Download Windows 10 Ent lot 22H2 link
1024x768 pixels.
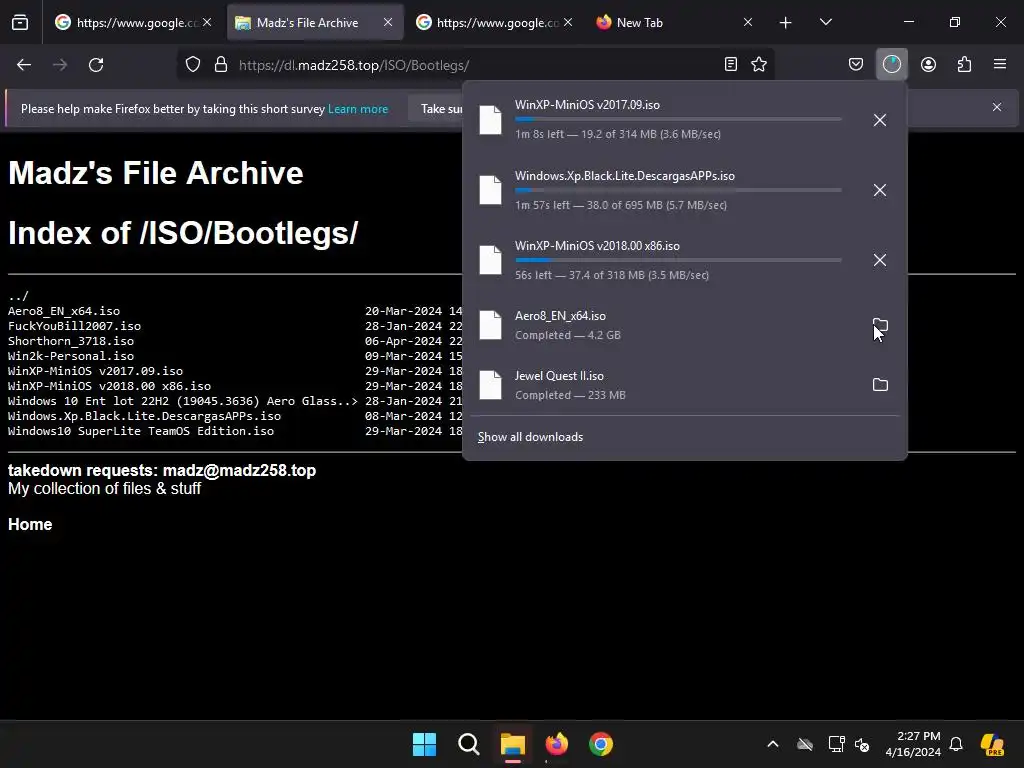[x=183, y=401]
